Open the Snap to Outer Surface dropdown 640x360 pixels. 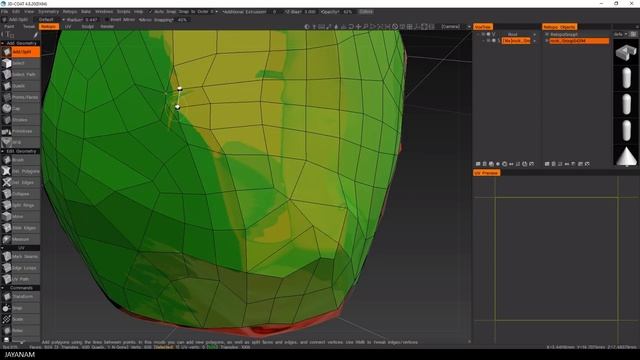(198, 12)
